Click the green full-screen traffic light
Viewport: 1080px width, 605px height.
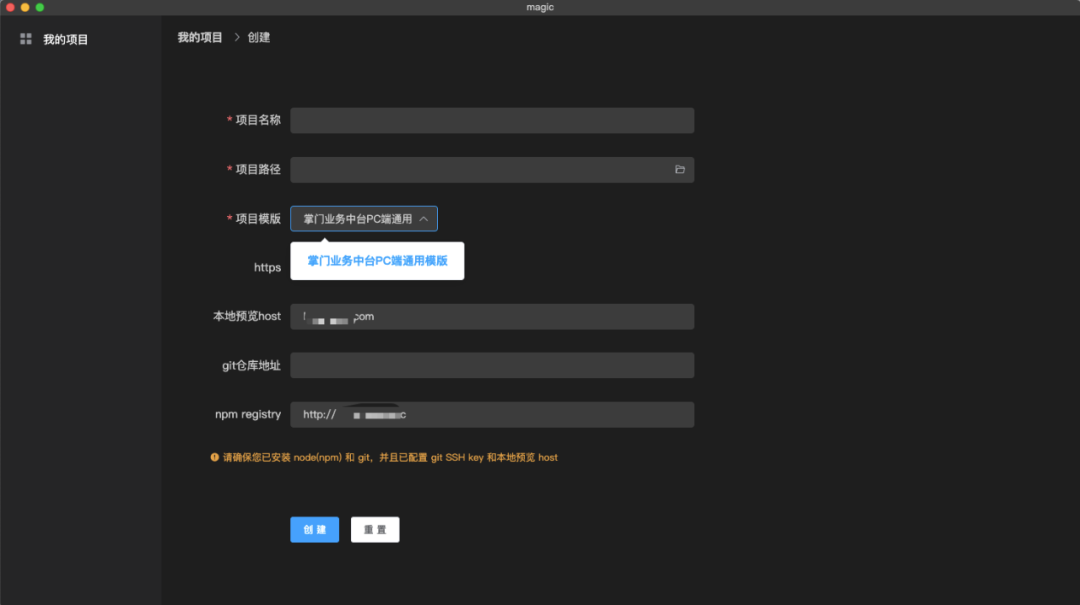(x=40, y=7)
